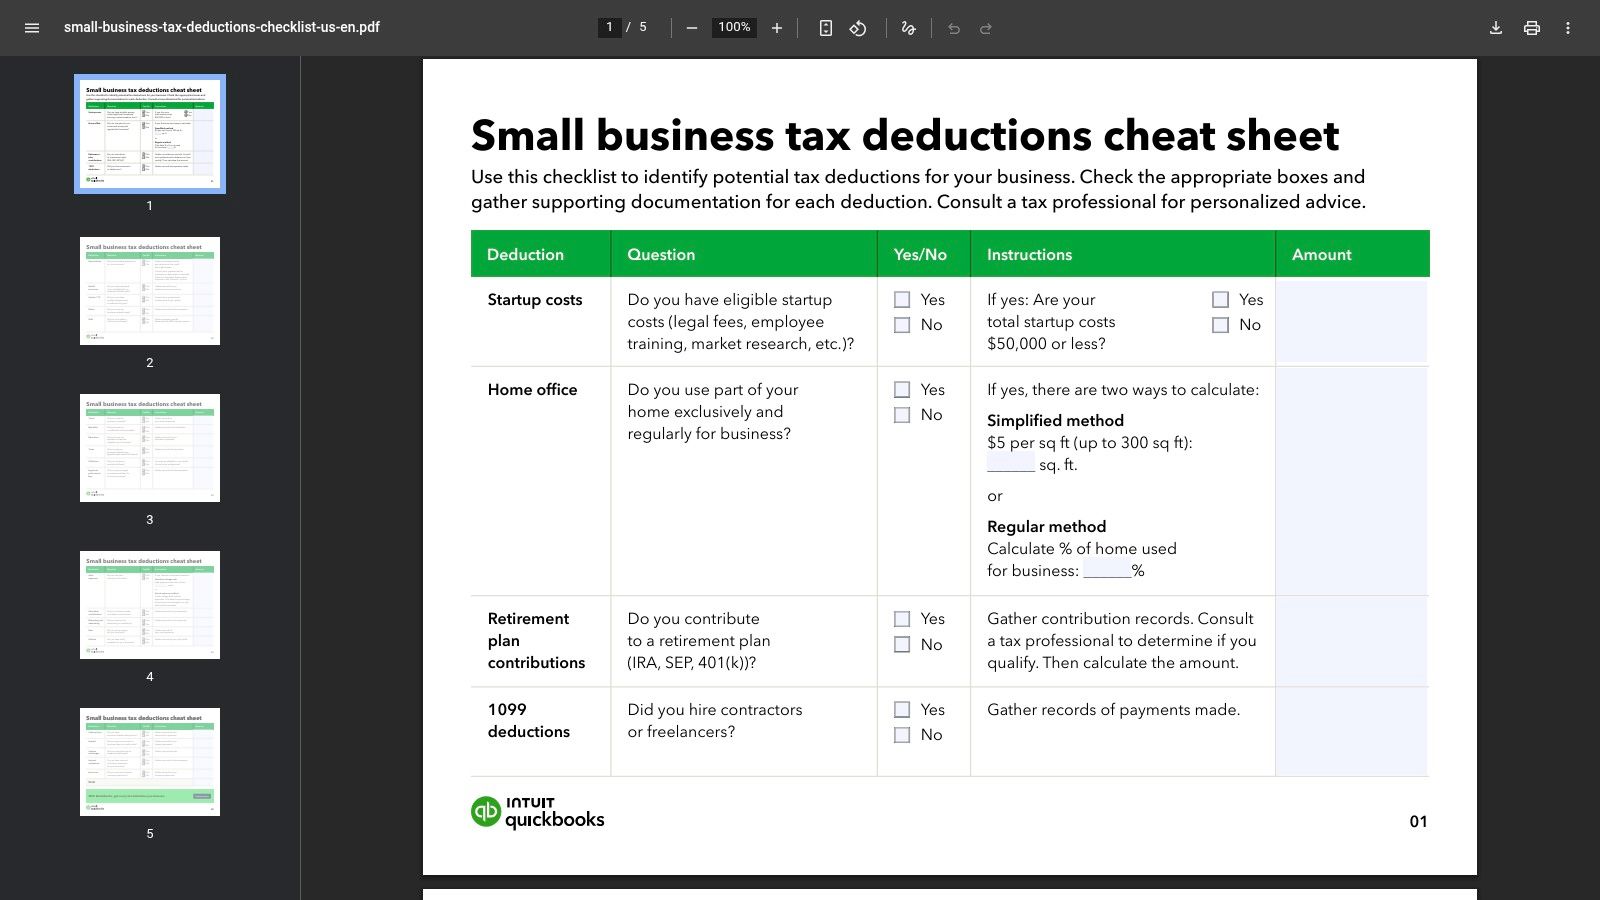Click the Home office Amount field

click(1351, 481)
